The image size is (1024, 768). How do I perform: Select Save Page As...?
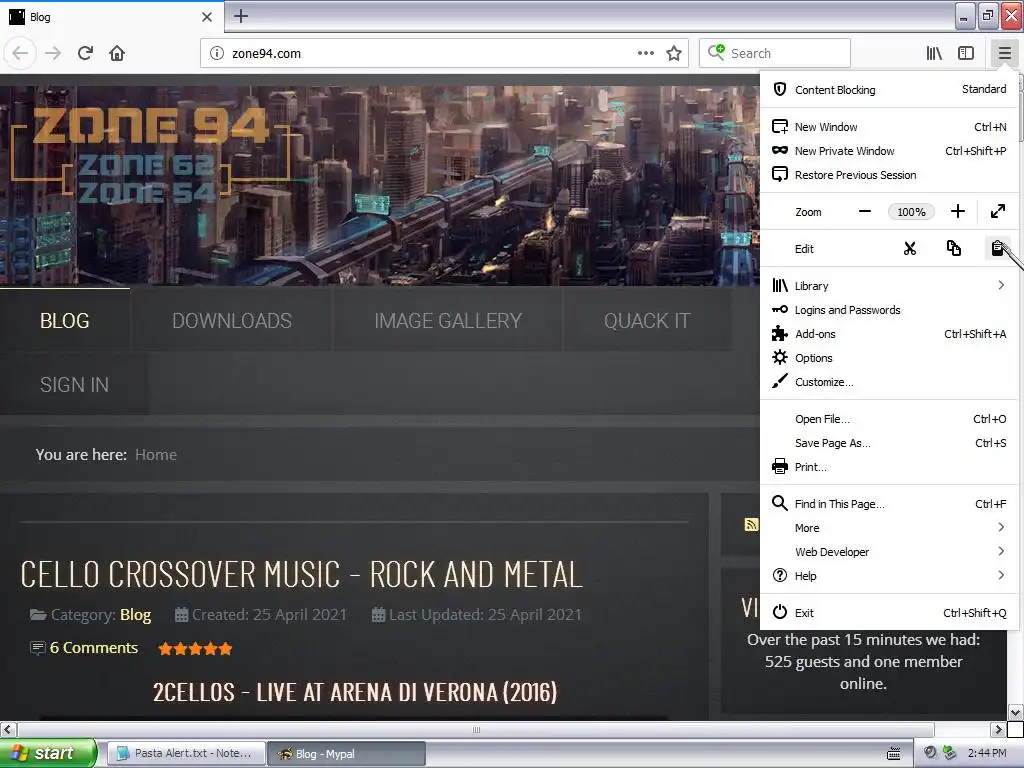(x=889, y=443)
